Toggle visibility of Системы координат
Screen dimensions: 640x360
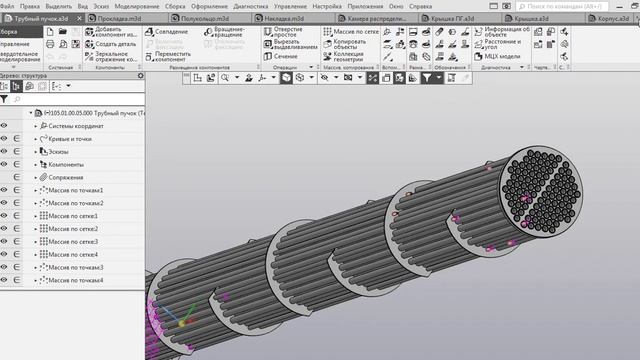[4, 126]
